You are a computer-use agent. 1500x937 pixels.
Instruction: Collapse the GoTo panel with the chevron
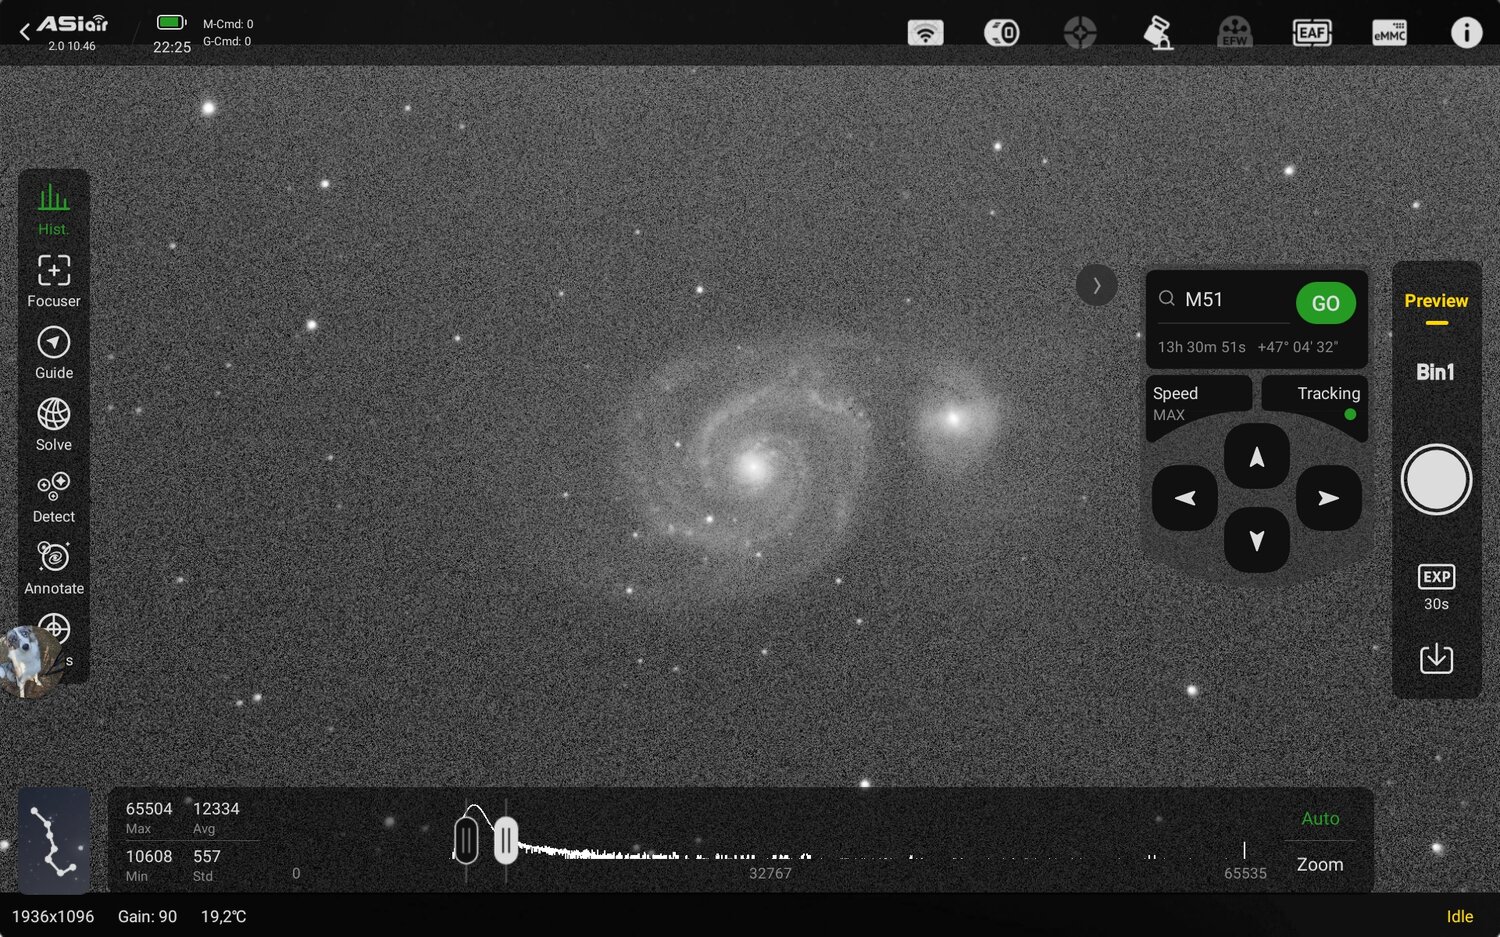point(1096,285)
